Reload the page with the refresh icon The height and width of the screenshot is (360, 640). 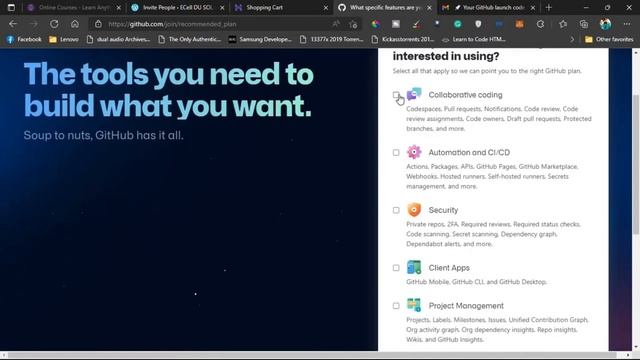54,24
